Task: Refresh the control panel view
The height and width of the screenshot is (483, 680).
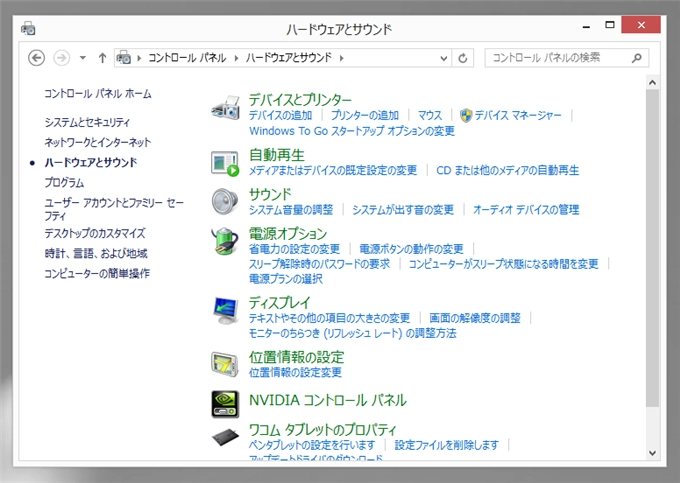Action: point(463,58)
